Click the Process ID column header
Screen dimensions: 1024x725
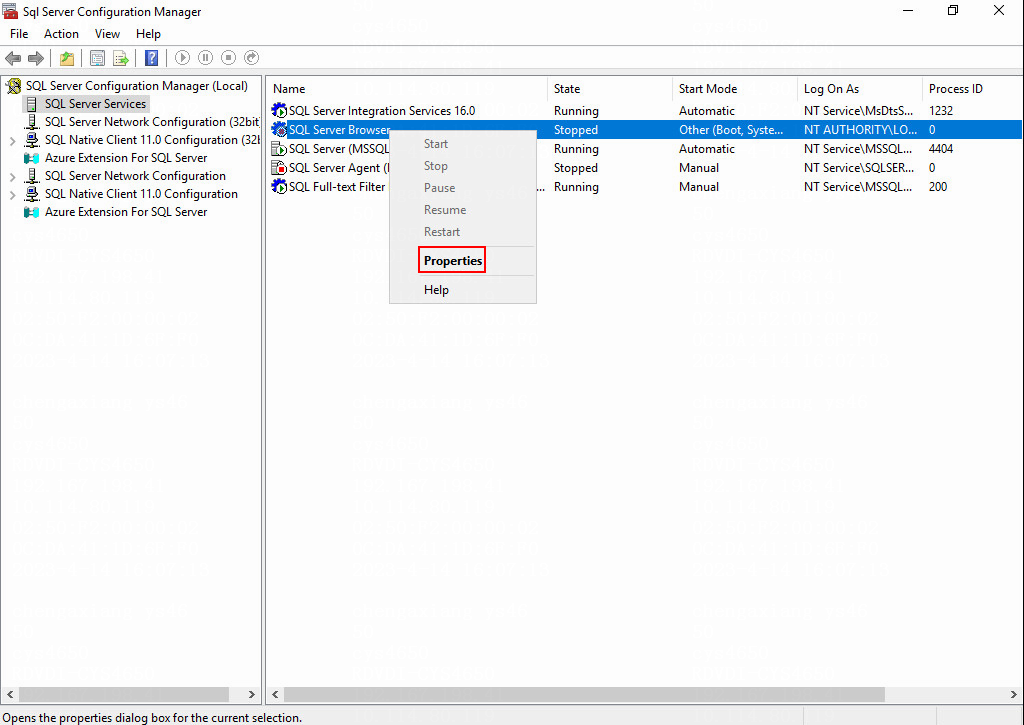tap(972, 89)
